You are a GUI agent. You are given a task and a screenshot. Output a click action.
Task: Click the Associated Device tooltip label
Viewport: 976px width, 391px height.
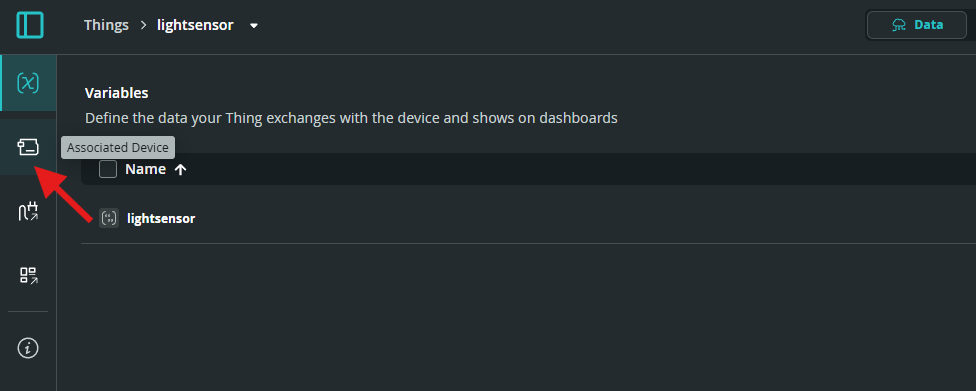click(118, 148)
